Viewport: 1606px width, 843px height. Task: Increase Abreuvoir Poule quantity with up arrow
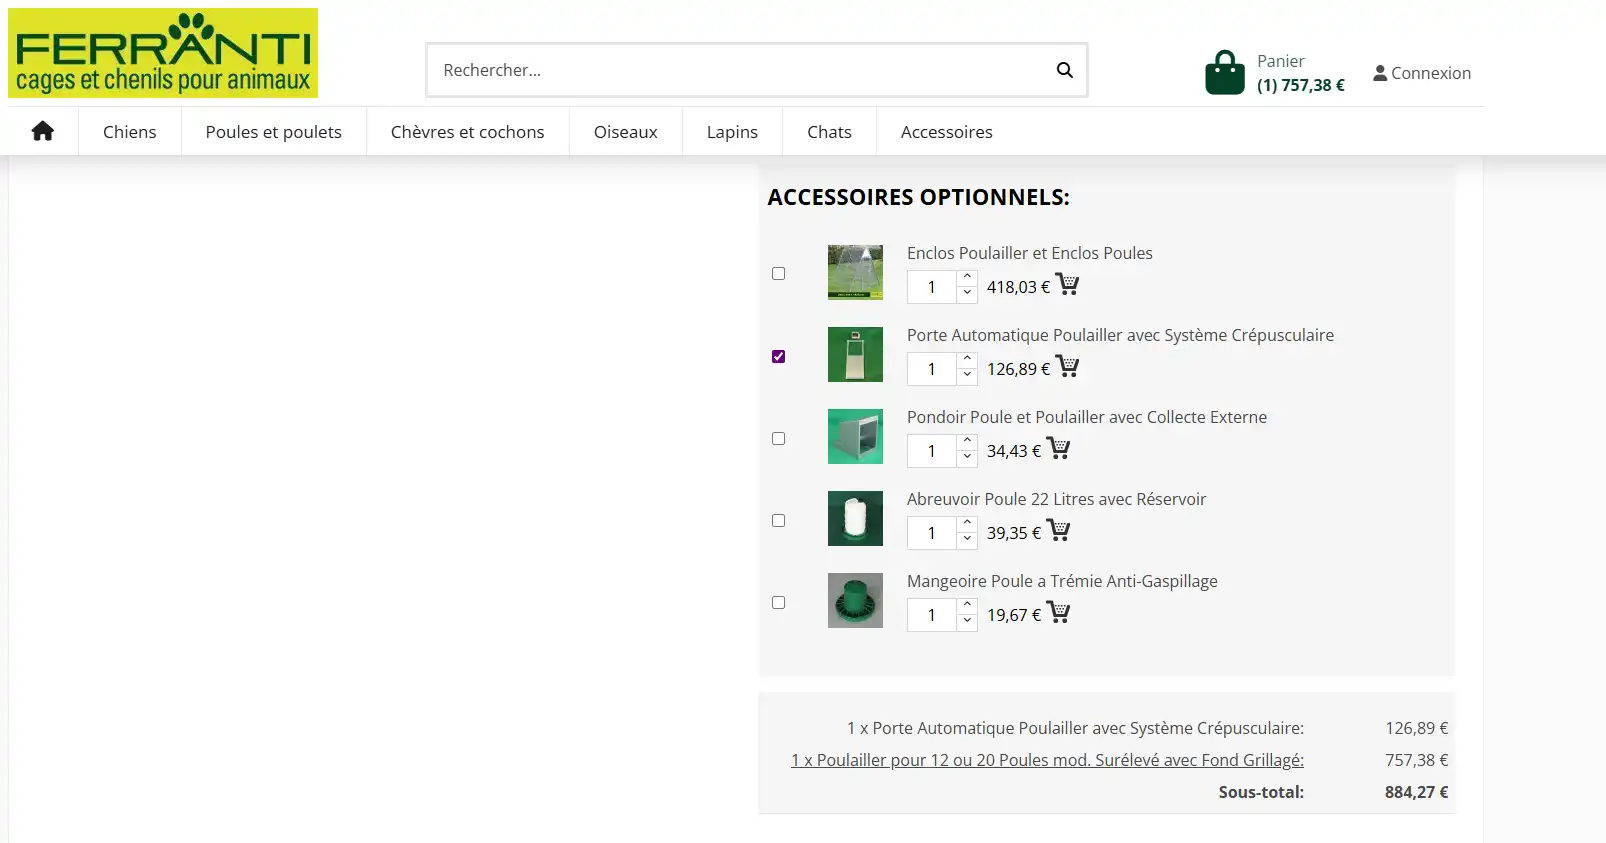pyautogui.click(x=967, y=524)
